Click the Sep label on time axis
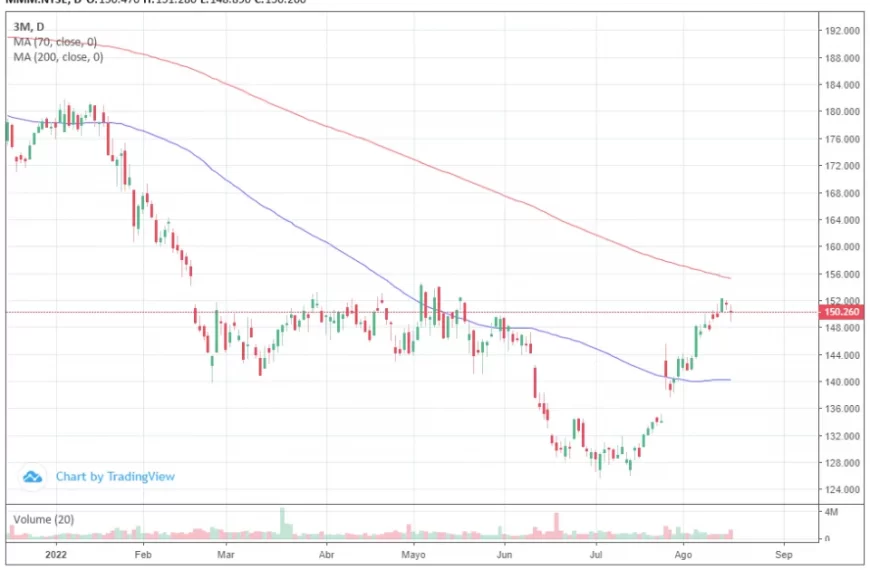870x570 pixels. click(784, 554)
